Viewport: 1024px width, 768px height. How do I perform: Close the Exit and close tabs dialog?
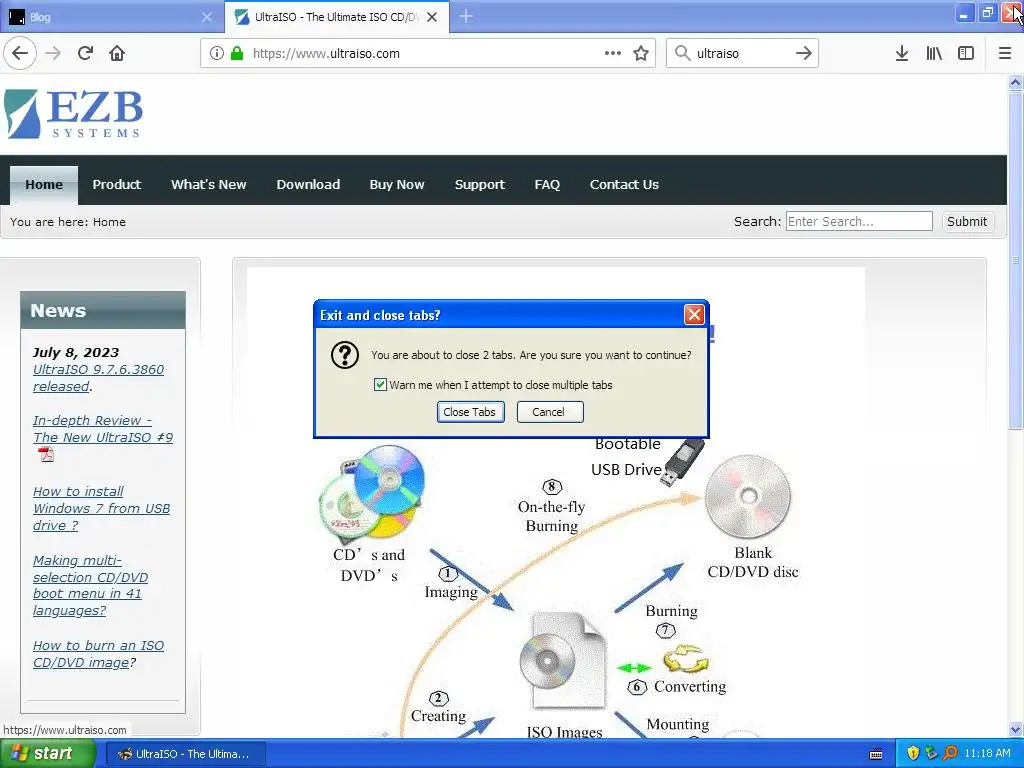(x=694, y=315)
